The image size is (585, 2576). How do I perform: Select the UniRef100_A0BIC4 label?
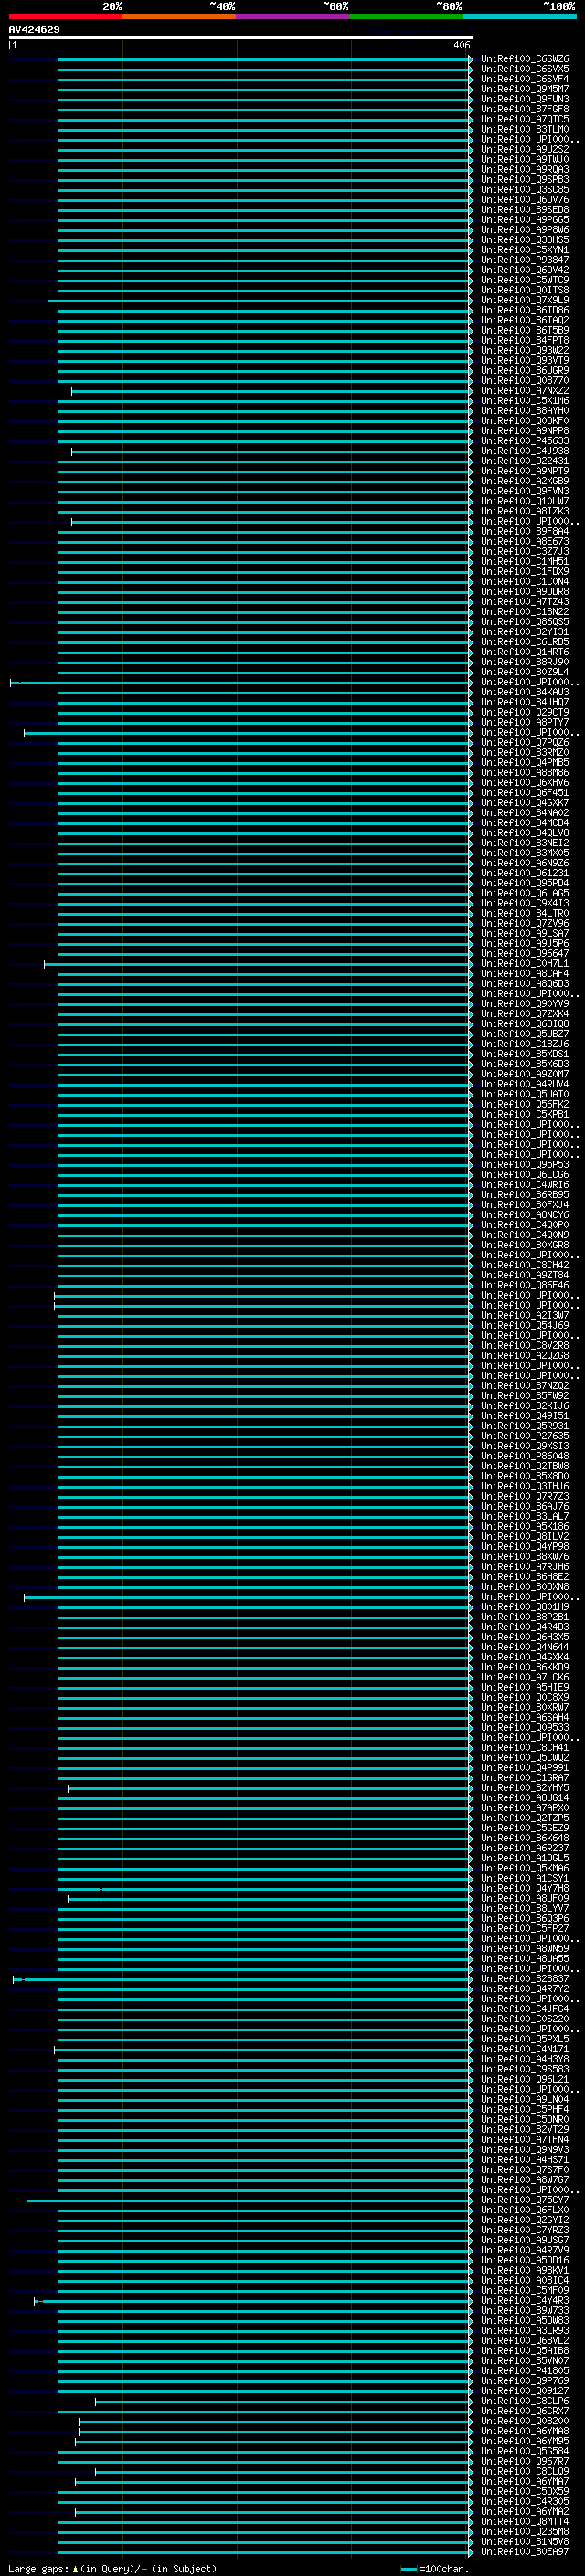(525, 2280)
